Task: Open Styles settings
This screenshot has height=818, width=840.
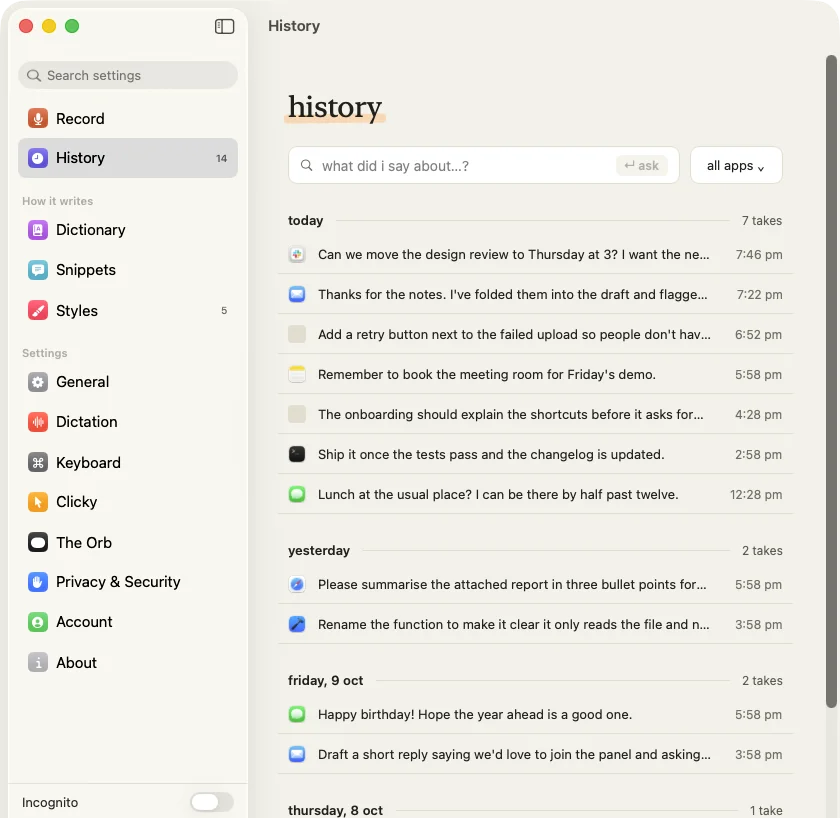Action: pos(128,311)
